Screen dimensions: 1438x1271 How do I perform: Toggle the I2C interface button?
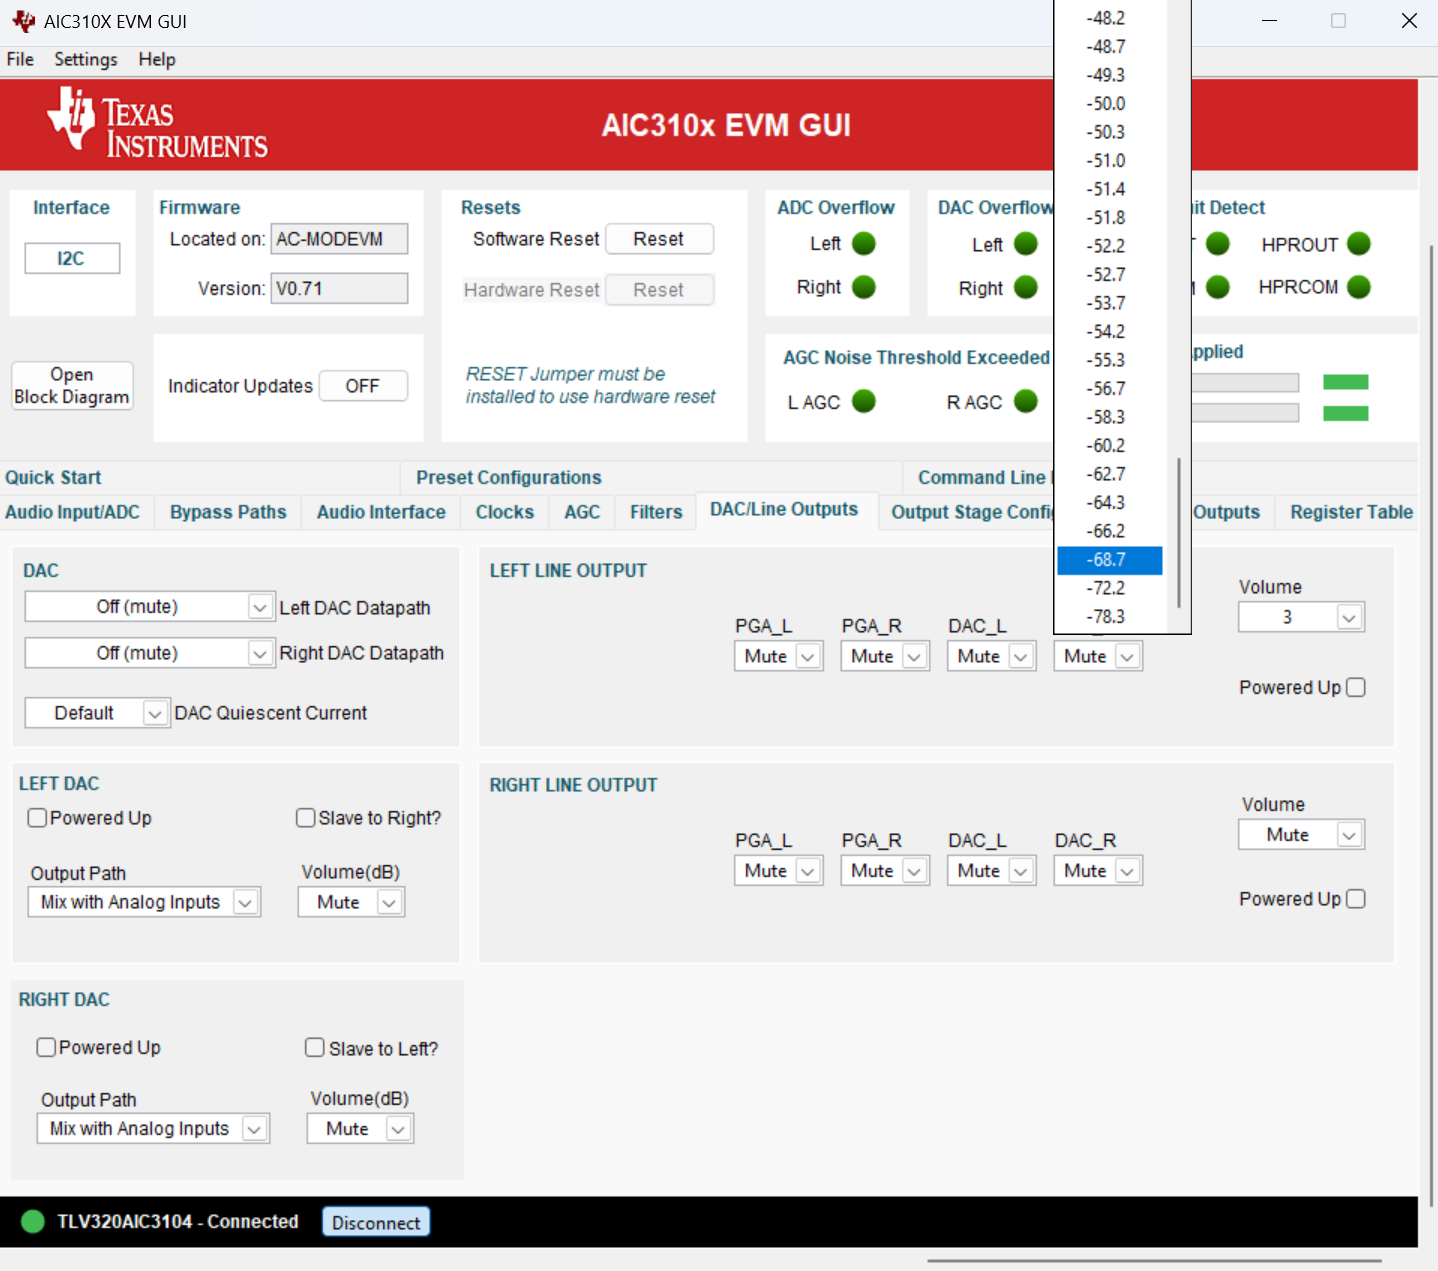click(72, 258)
